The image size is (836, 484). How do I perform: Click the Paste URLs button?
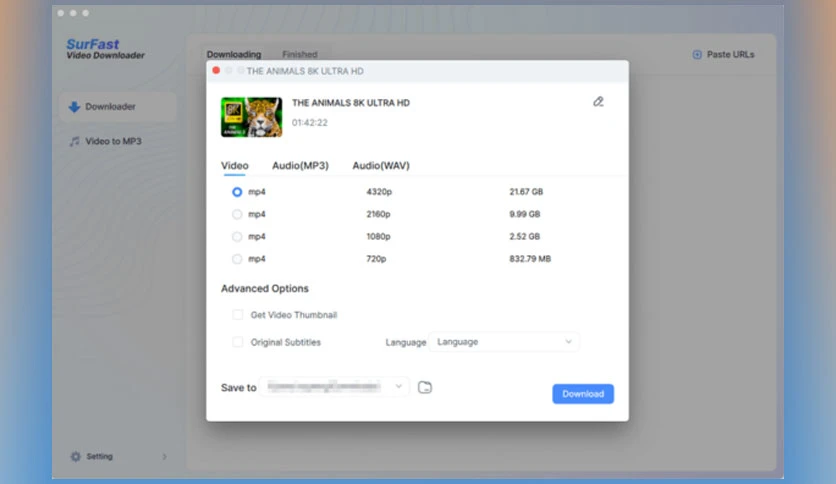(723, 54)
